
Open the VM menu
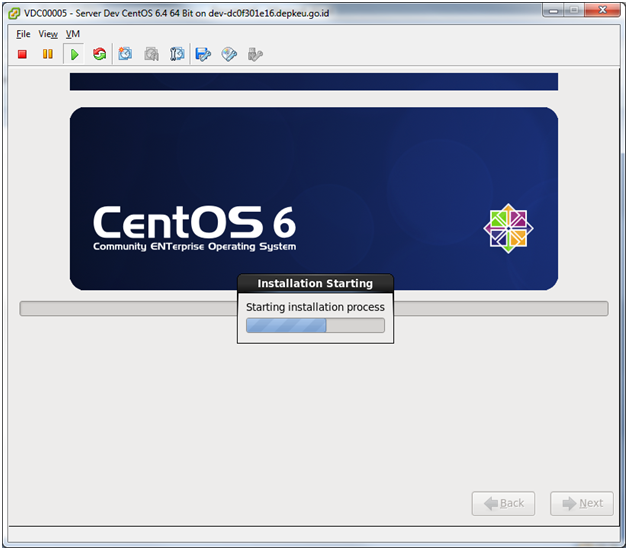click(73, 34)
